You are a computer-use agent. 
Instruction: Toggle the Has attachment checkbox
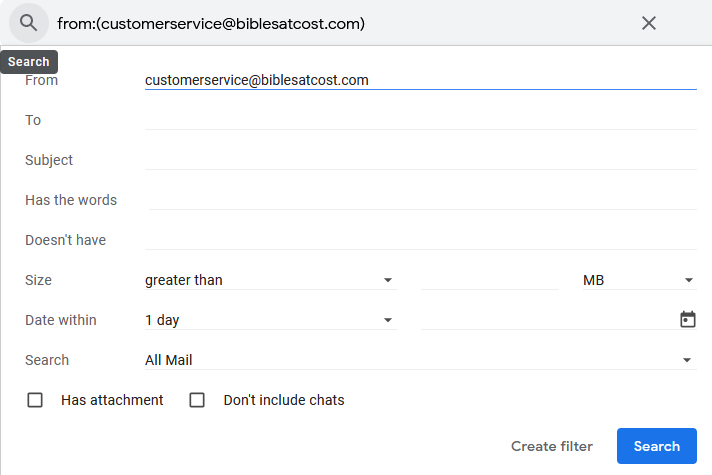[x=35, y=400]
